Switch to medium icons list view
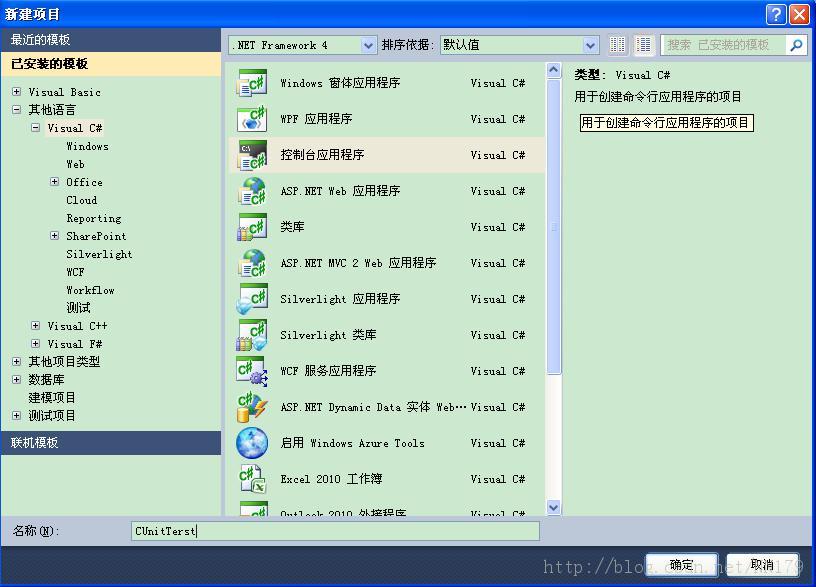This screenshot has height=587, width=816. [644, 45]
